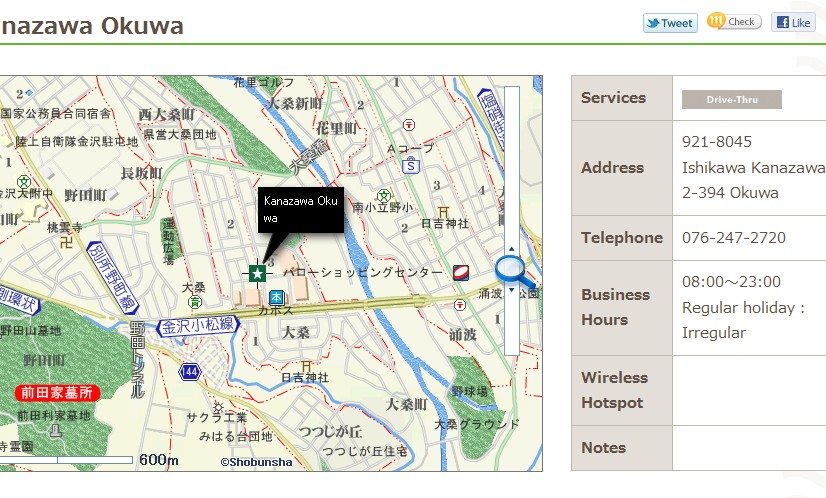Click the Services row label

tap(613, 97)
